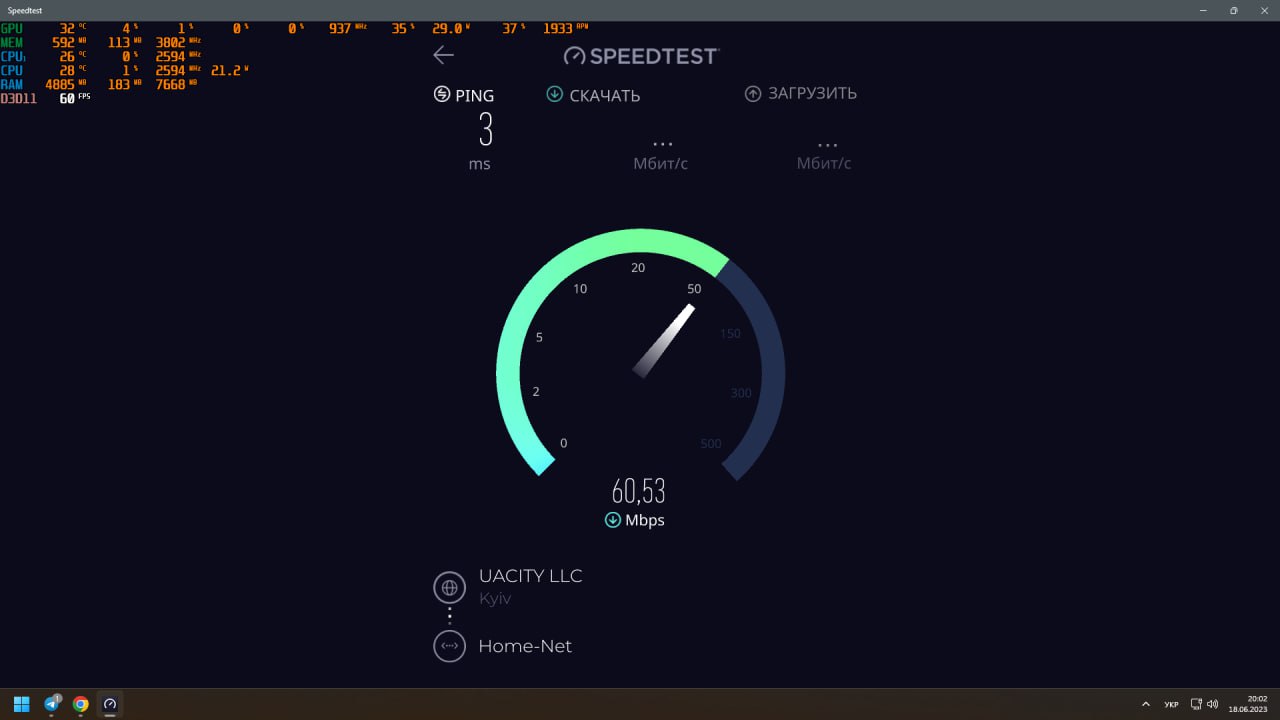Close the Speedtest window
This screenshot has width=1280, height=720.
point(1265,10)
